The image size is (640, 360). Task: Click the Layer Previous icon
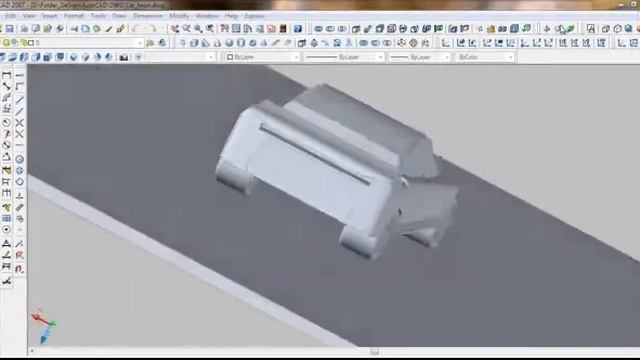[x=162, y=43]
